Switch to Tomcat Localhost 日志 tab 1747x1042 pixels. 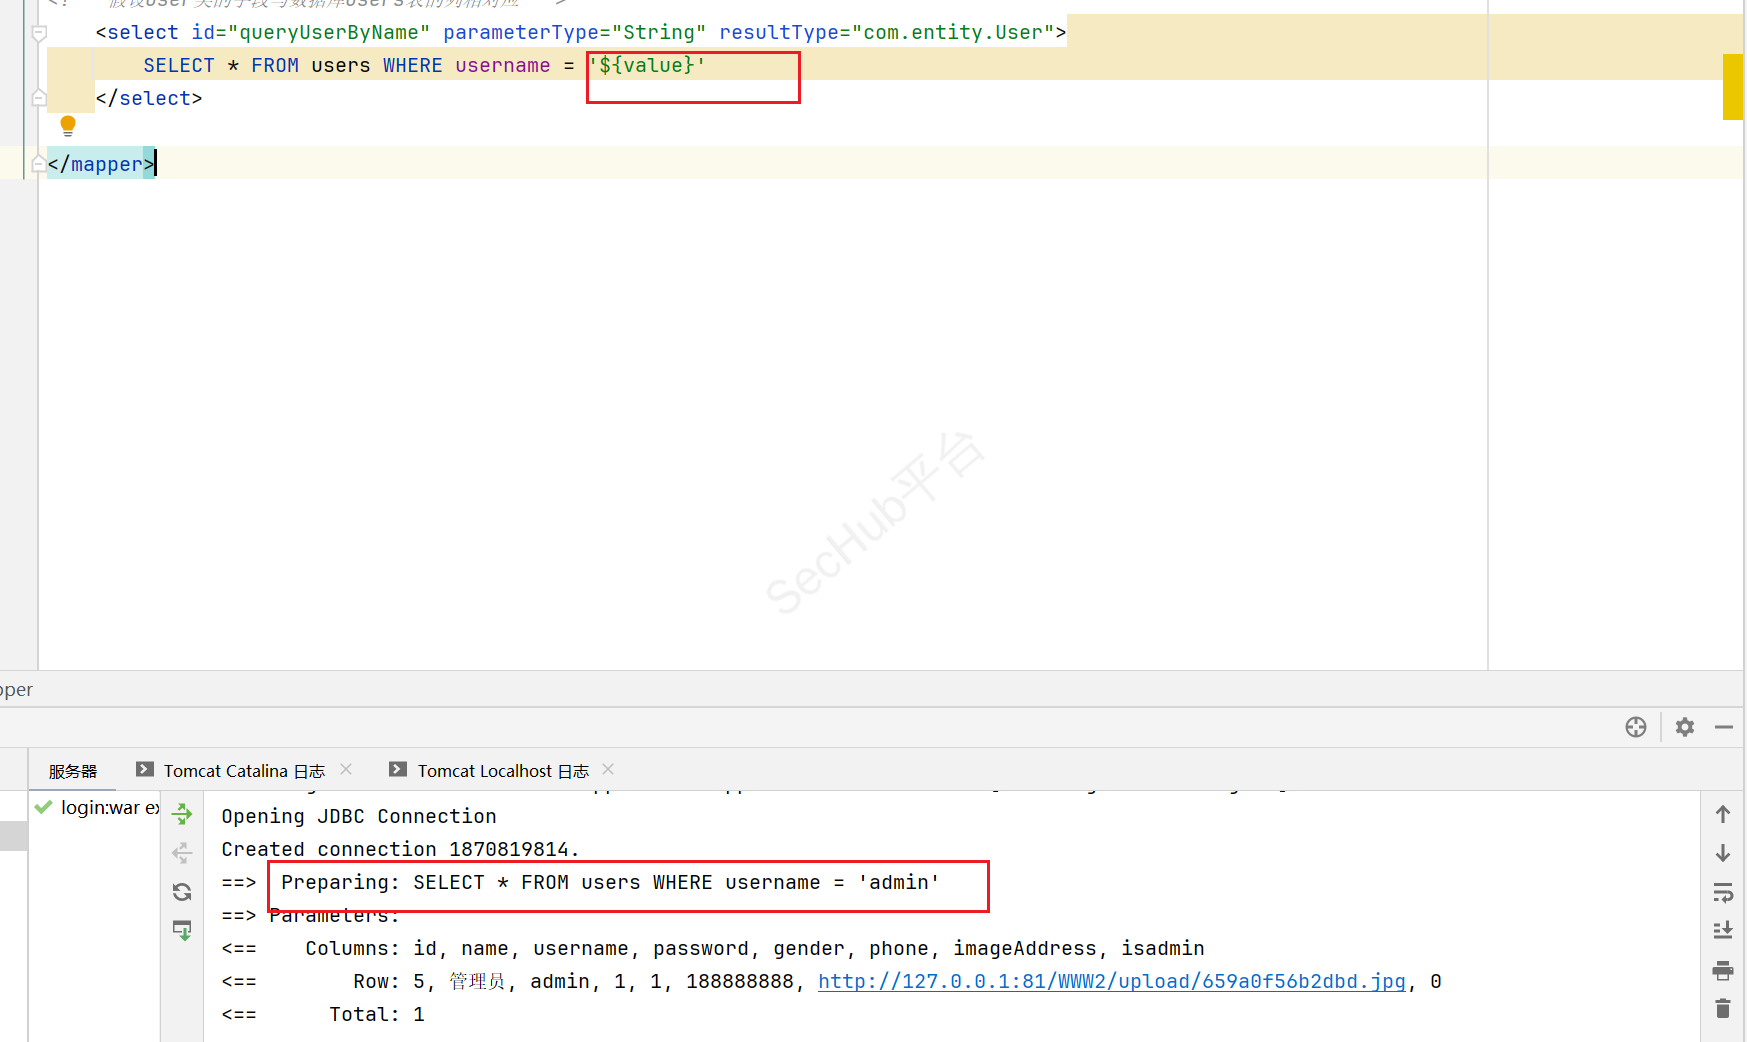coord(502,771)
